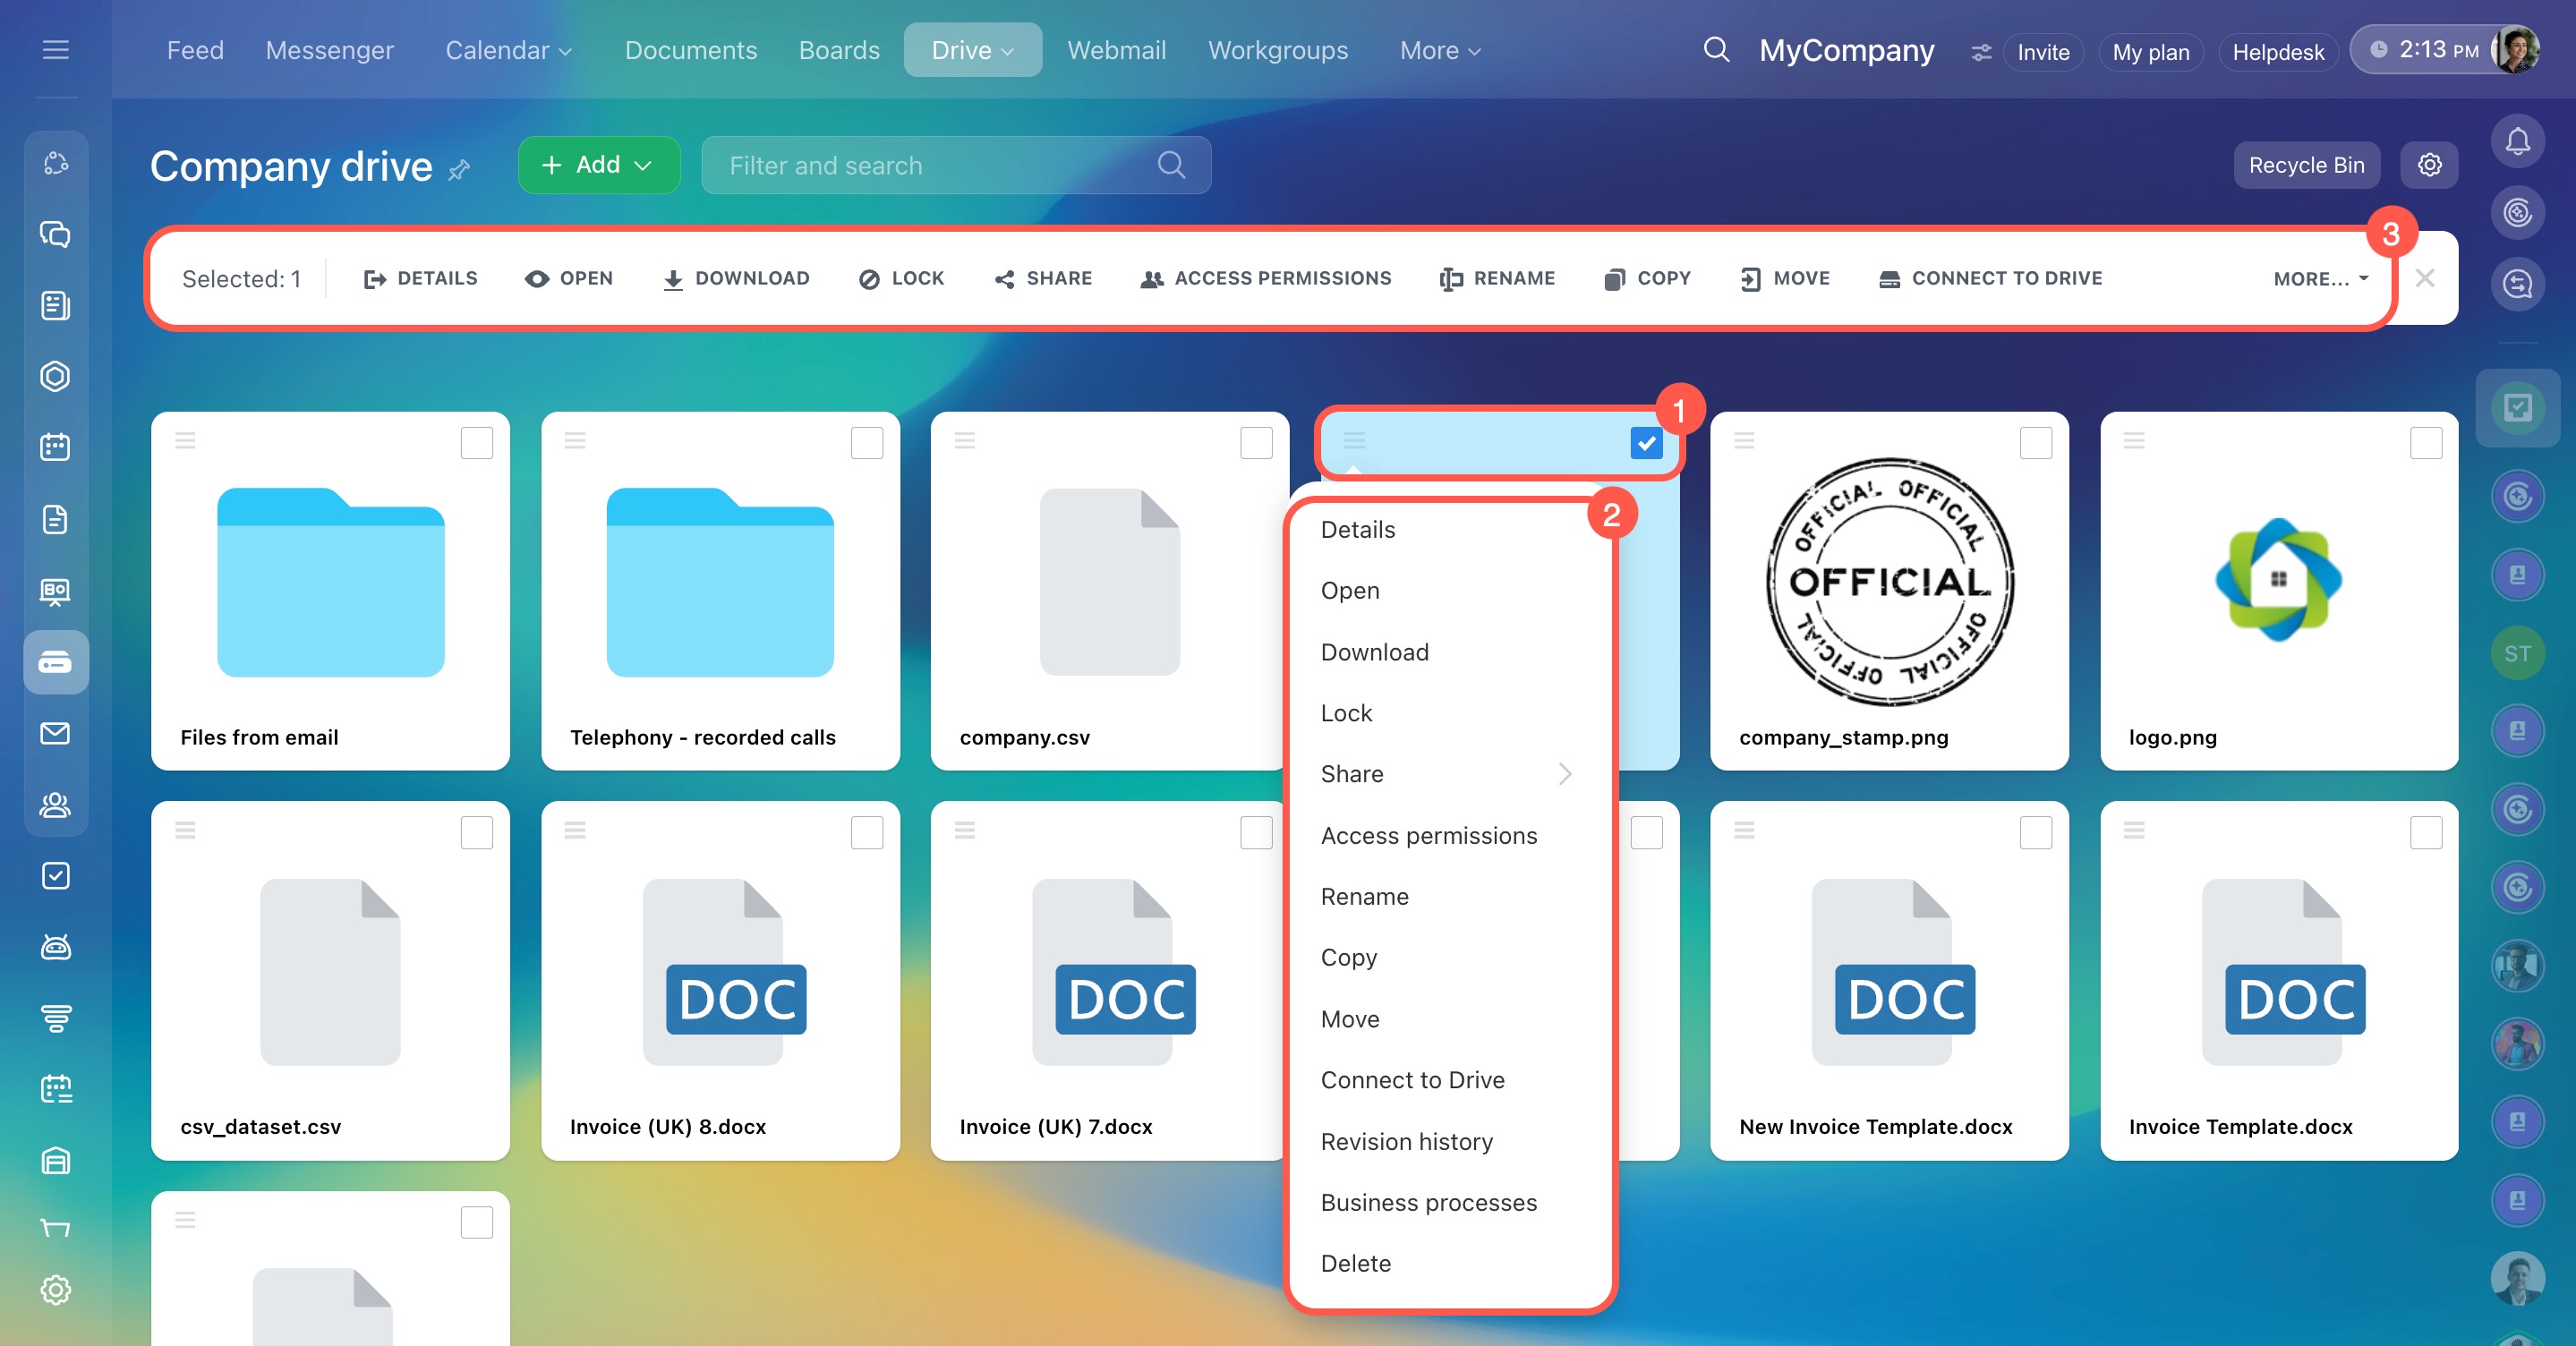Open the hamburger menu icon

56,49
